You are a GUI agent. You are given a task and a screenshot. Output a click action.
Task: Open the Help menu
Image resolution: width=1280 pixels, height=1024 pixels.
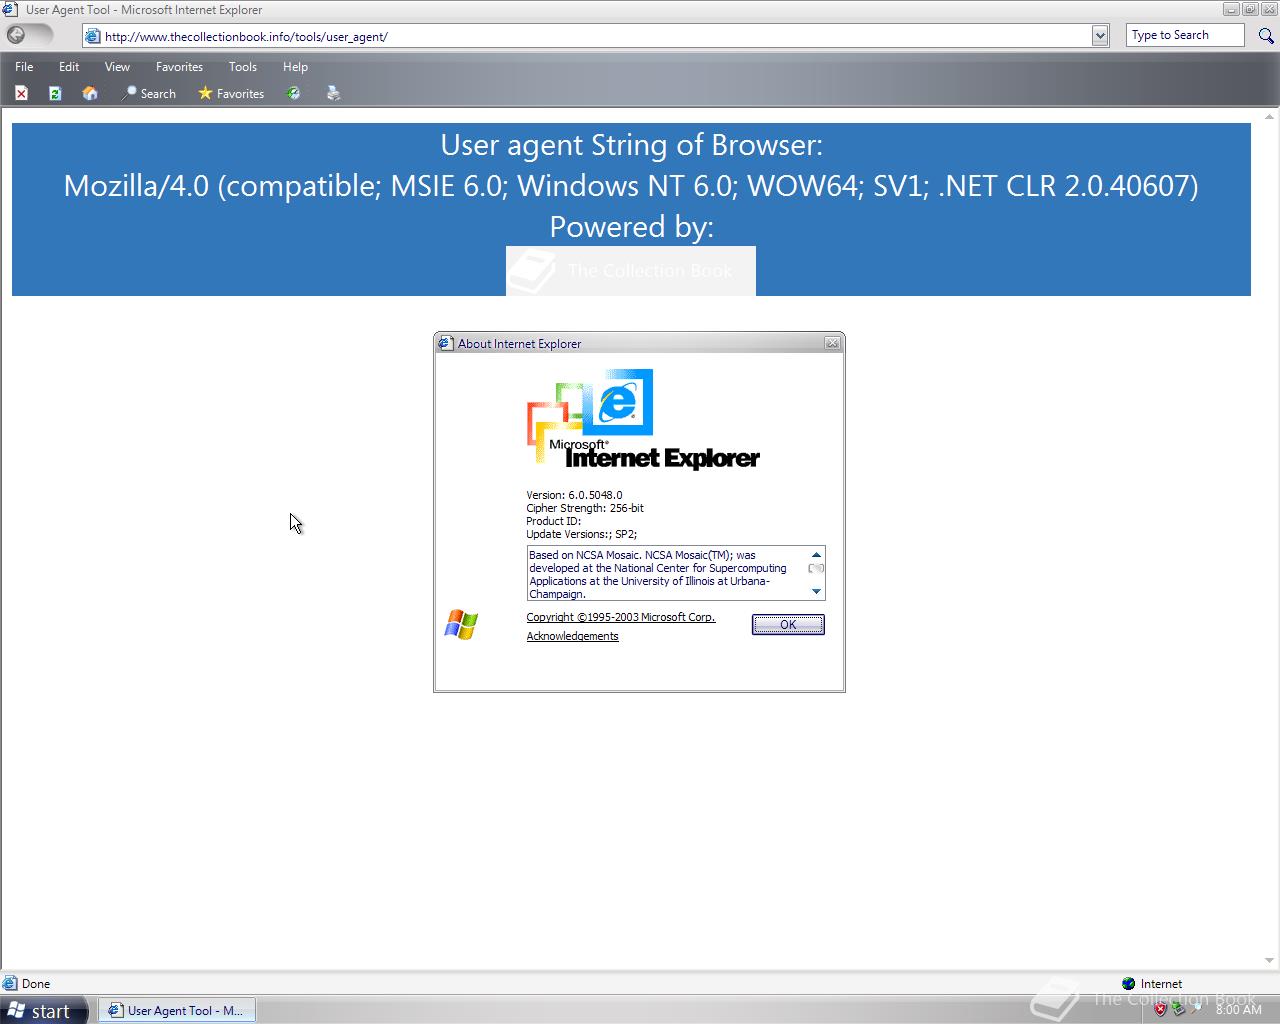pos(295,67)
